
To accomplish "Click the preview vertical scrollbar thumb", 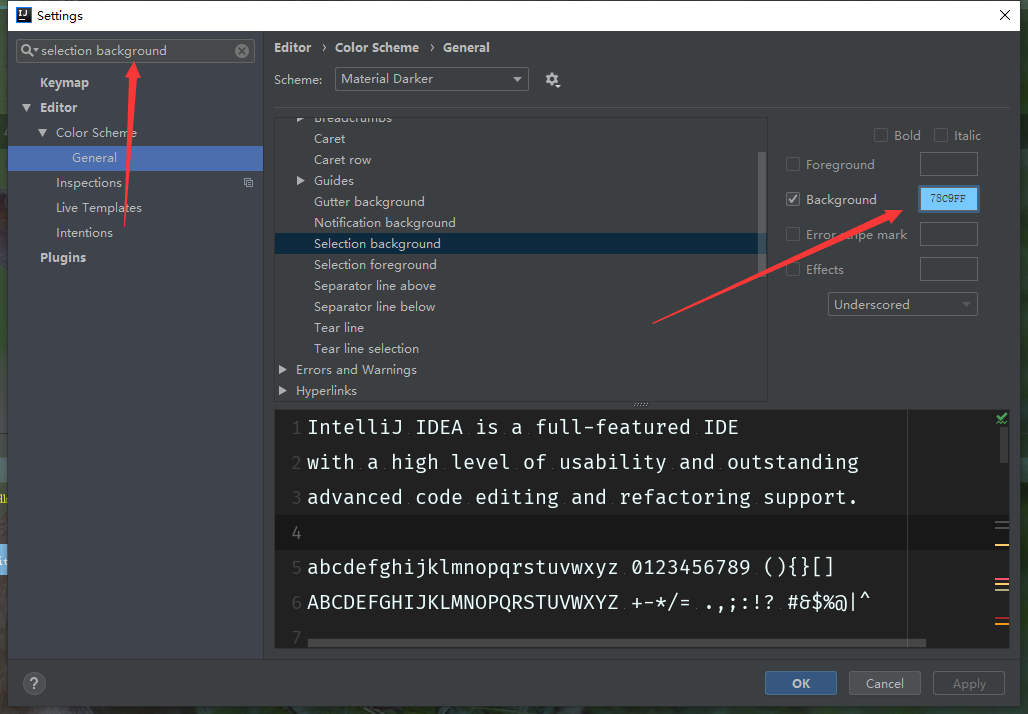I will (1004, 444).
